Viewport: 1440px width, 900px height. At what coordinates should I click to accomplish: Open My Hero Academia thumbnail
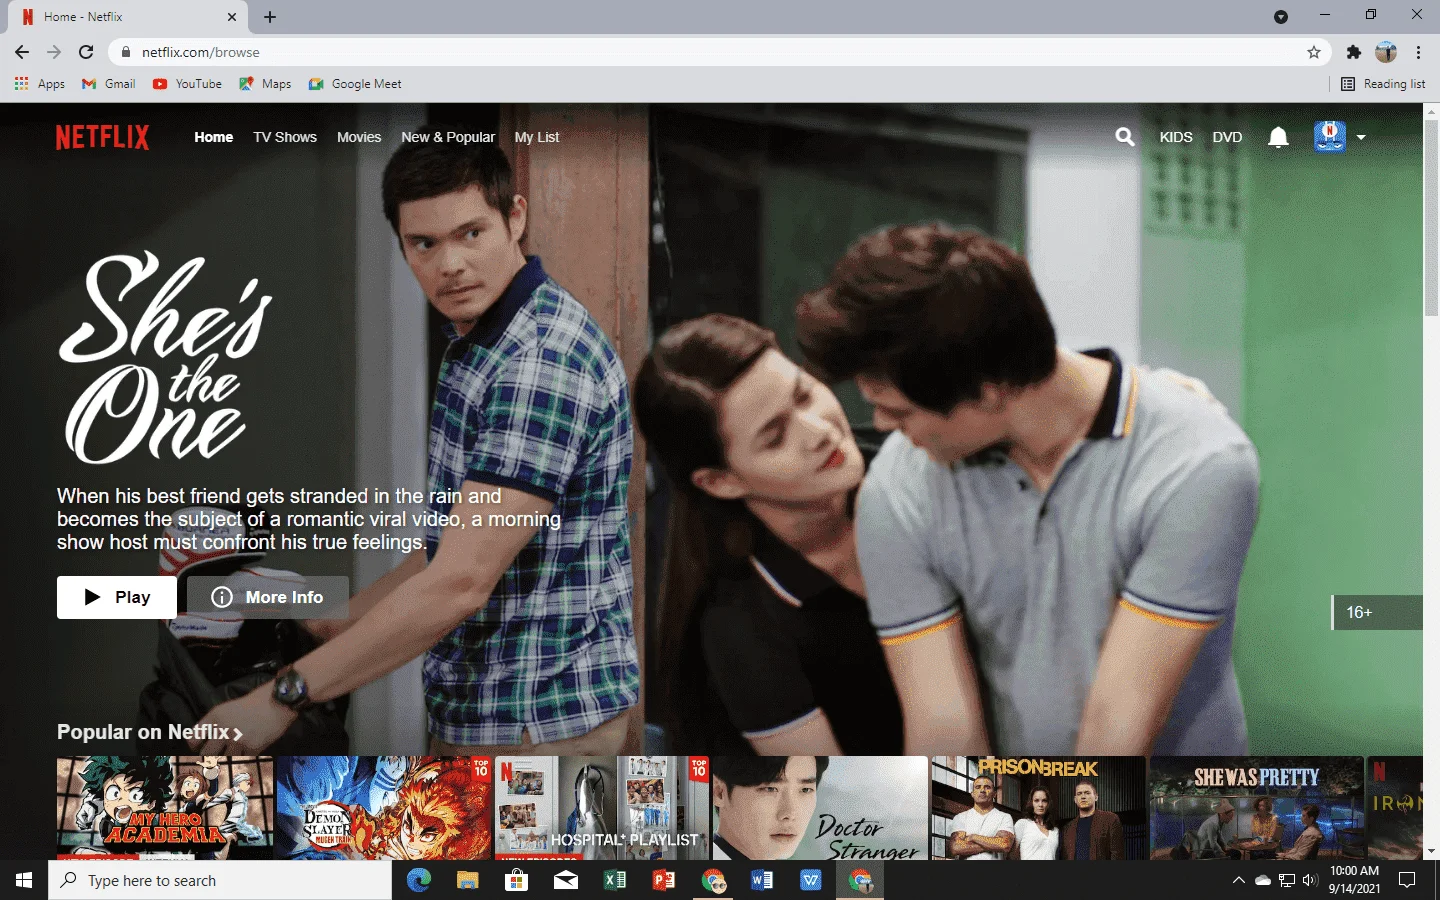[x=165, y=808]
